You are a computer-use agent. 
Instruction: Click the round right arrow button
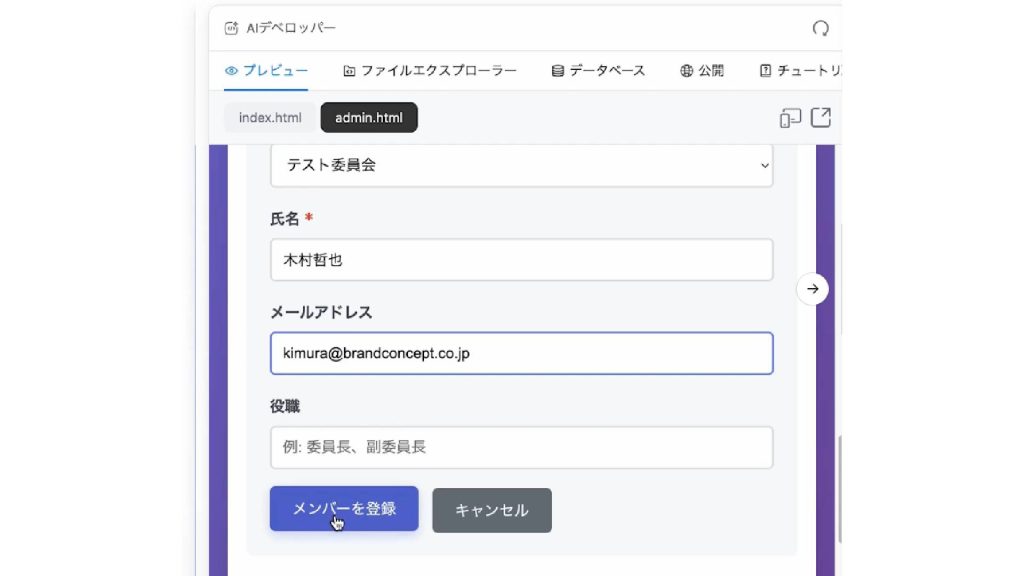coord(812,289)
